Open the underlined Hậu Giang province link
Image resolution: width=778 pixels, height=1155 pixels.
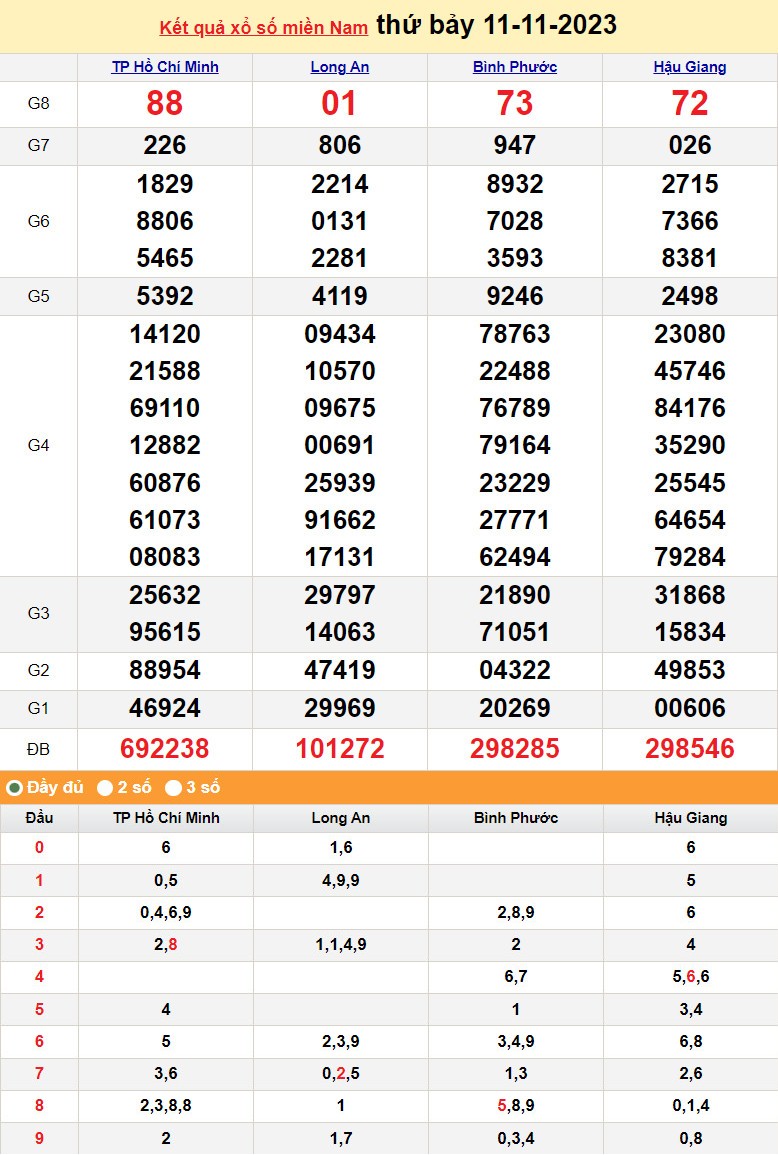coord(690,67)
